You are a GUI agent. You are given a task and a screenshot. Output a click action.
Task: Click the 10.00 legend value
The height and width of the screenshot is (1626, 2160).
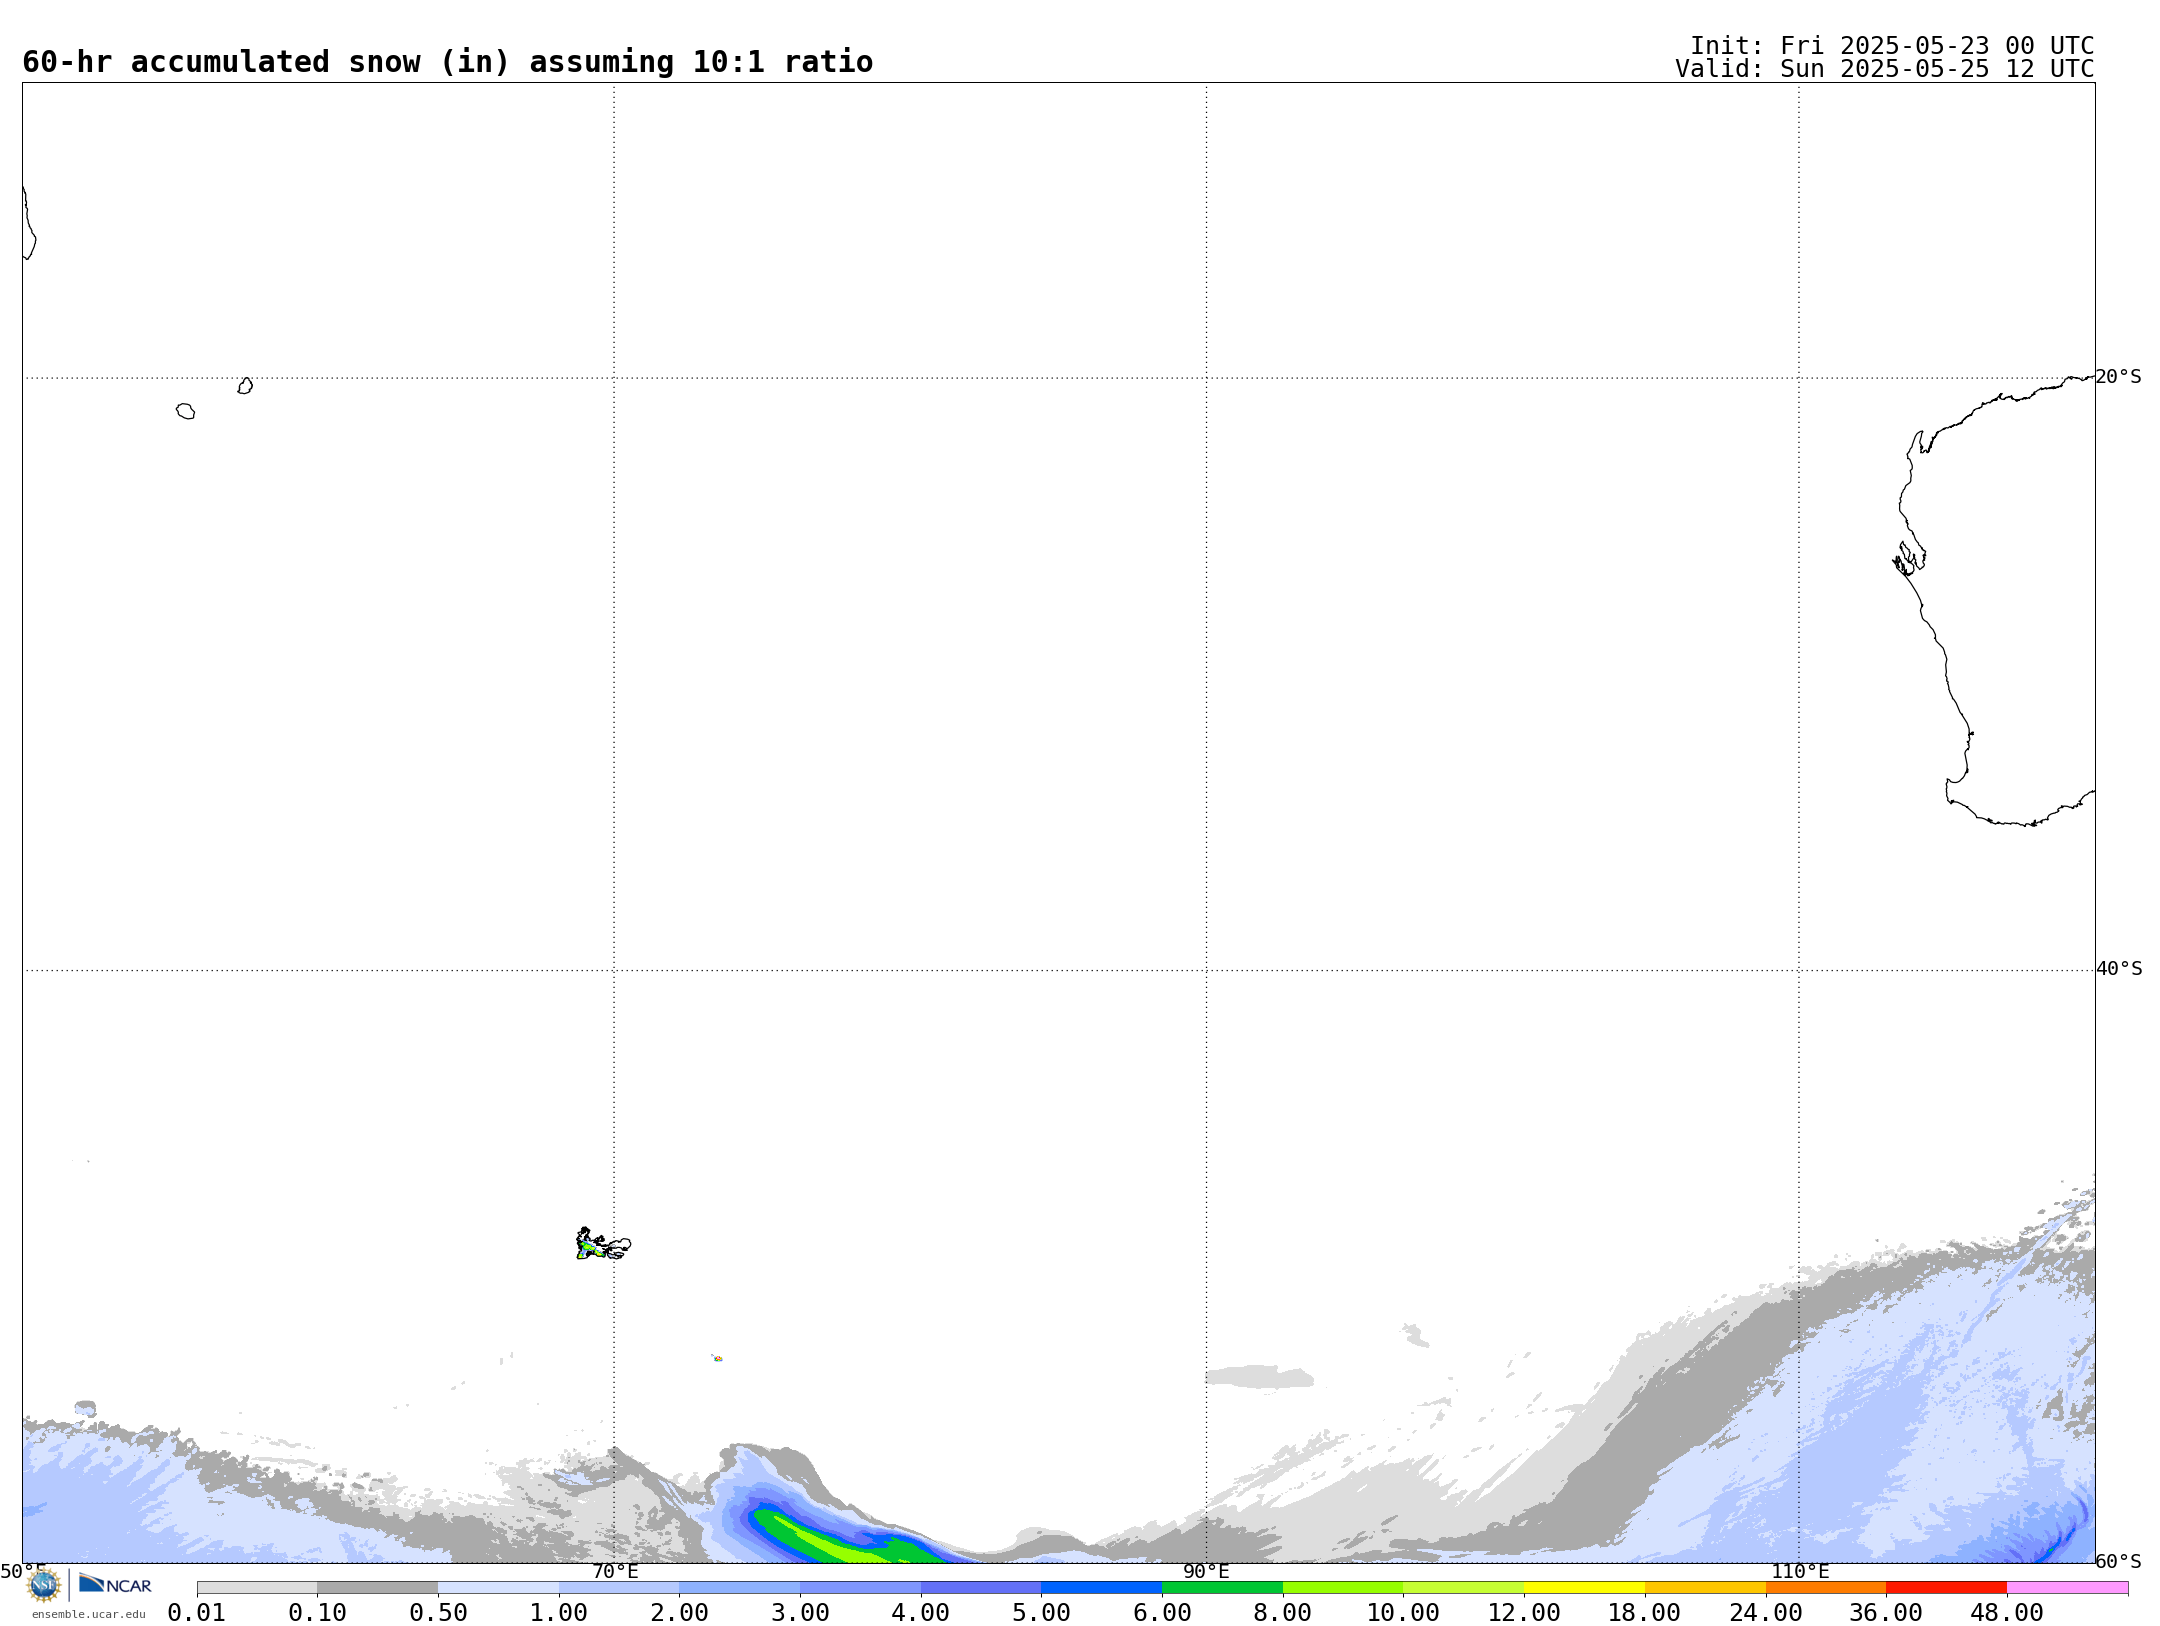pos(1404,1613)
